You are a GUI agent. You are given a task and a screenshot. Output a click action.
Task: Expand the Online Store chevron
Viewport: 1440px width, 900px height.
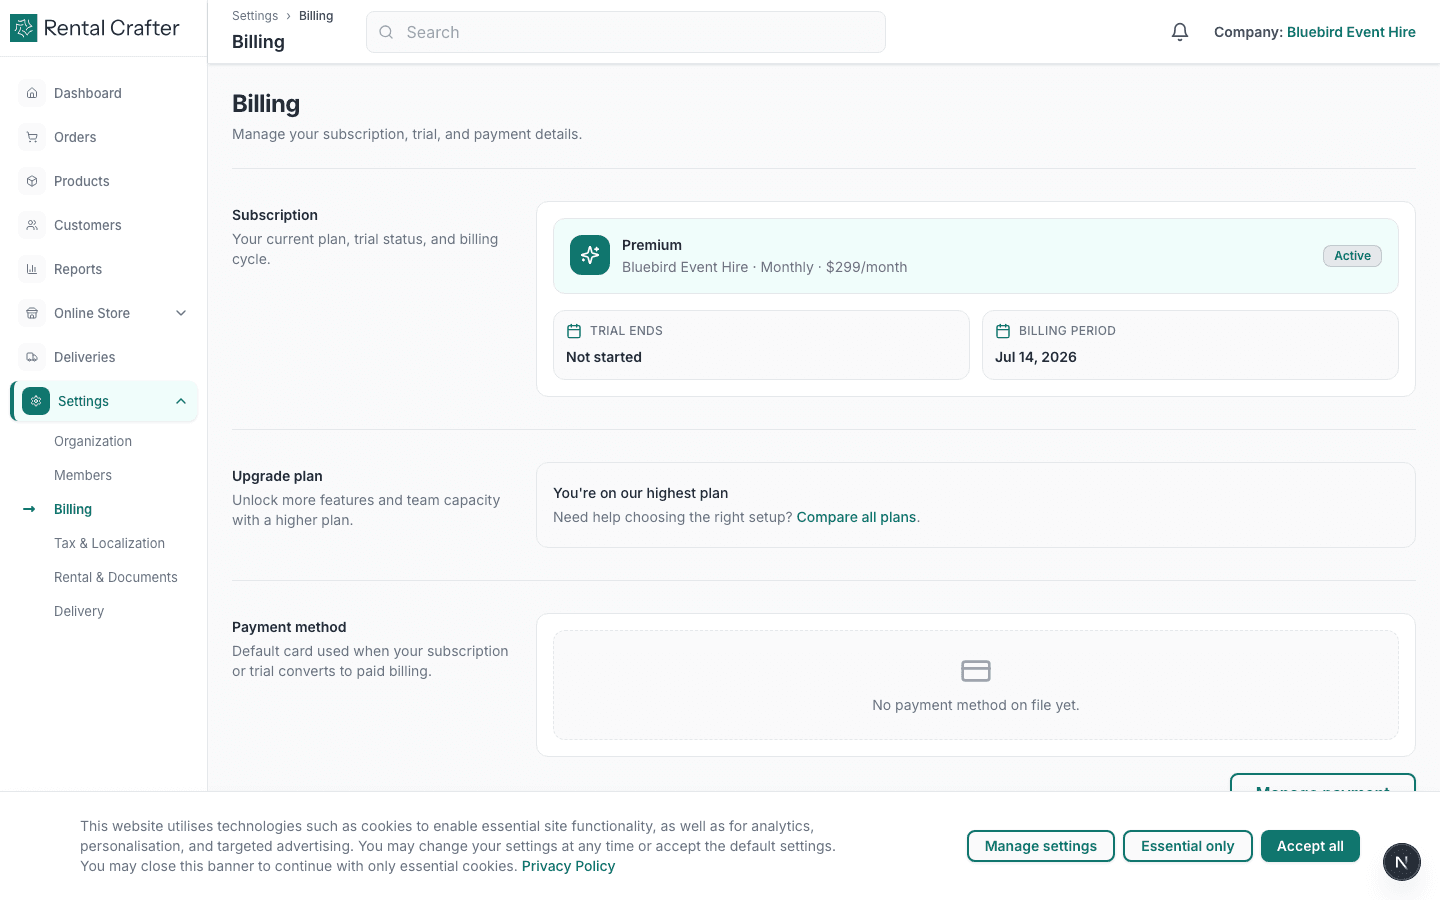[x=181, y=313]
